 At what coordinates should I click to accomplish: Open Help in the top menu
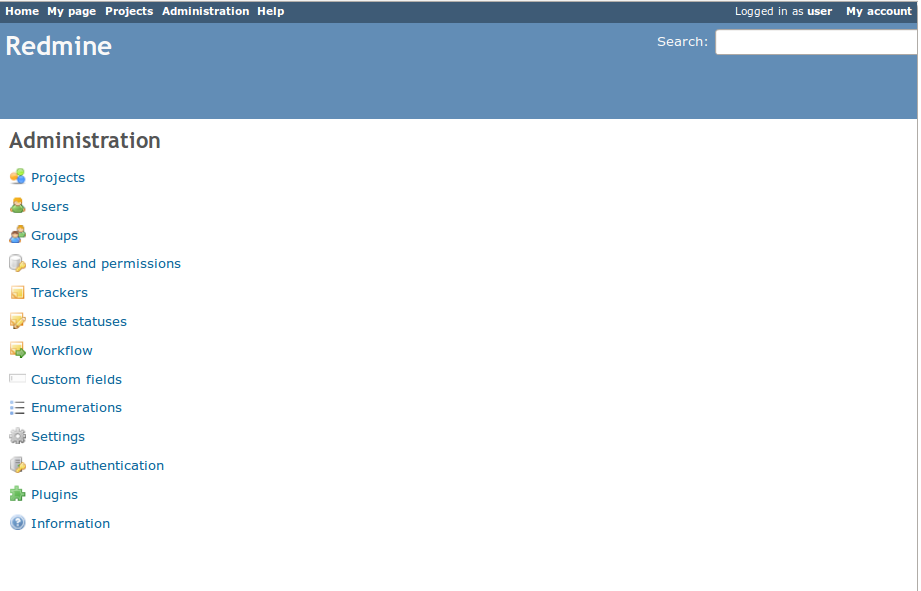tap(270, 11)
